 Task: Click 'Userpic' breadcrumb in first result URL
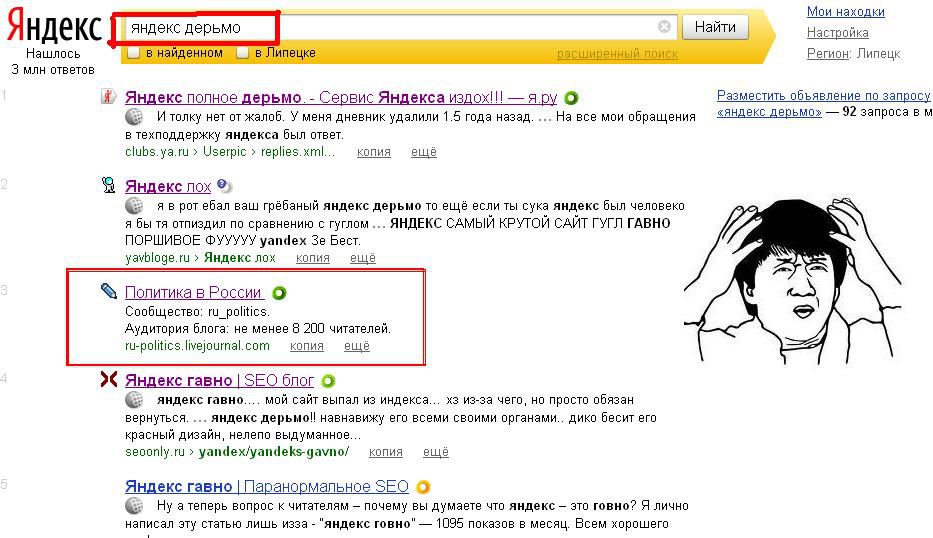point(224,152)
